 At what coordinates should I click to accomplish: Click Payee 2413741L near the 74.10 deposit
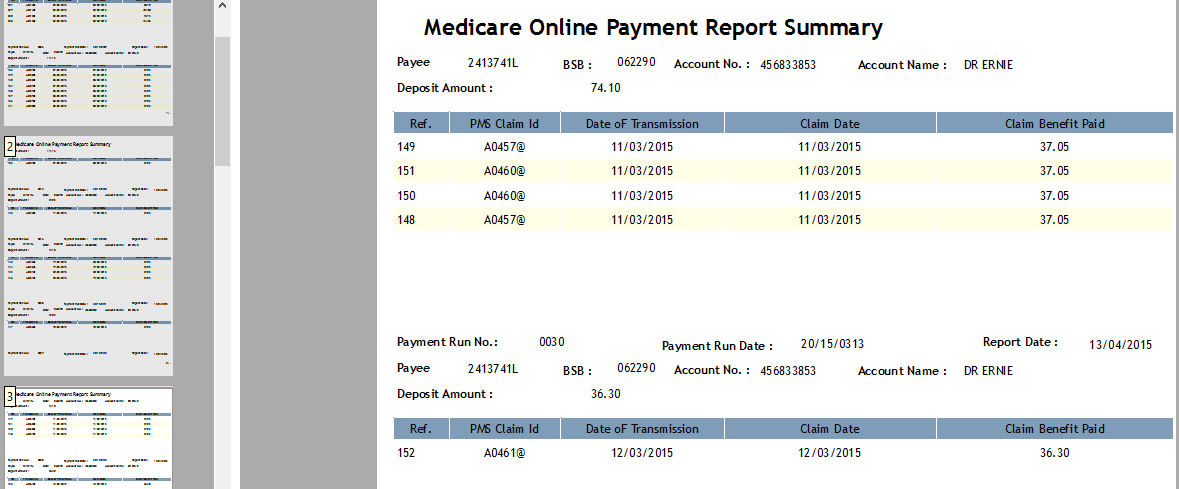tap(493, 62)
